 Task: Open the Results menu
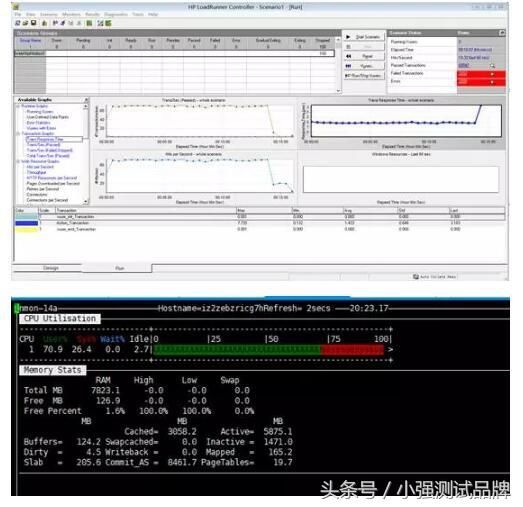coord(92,14)
